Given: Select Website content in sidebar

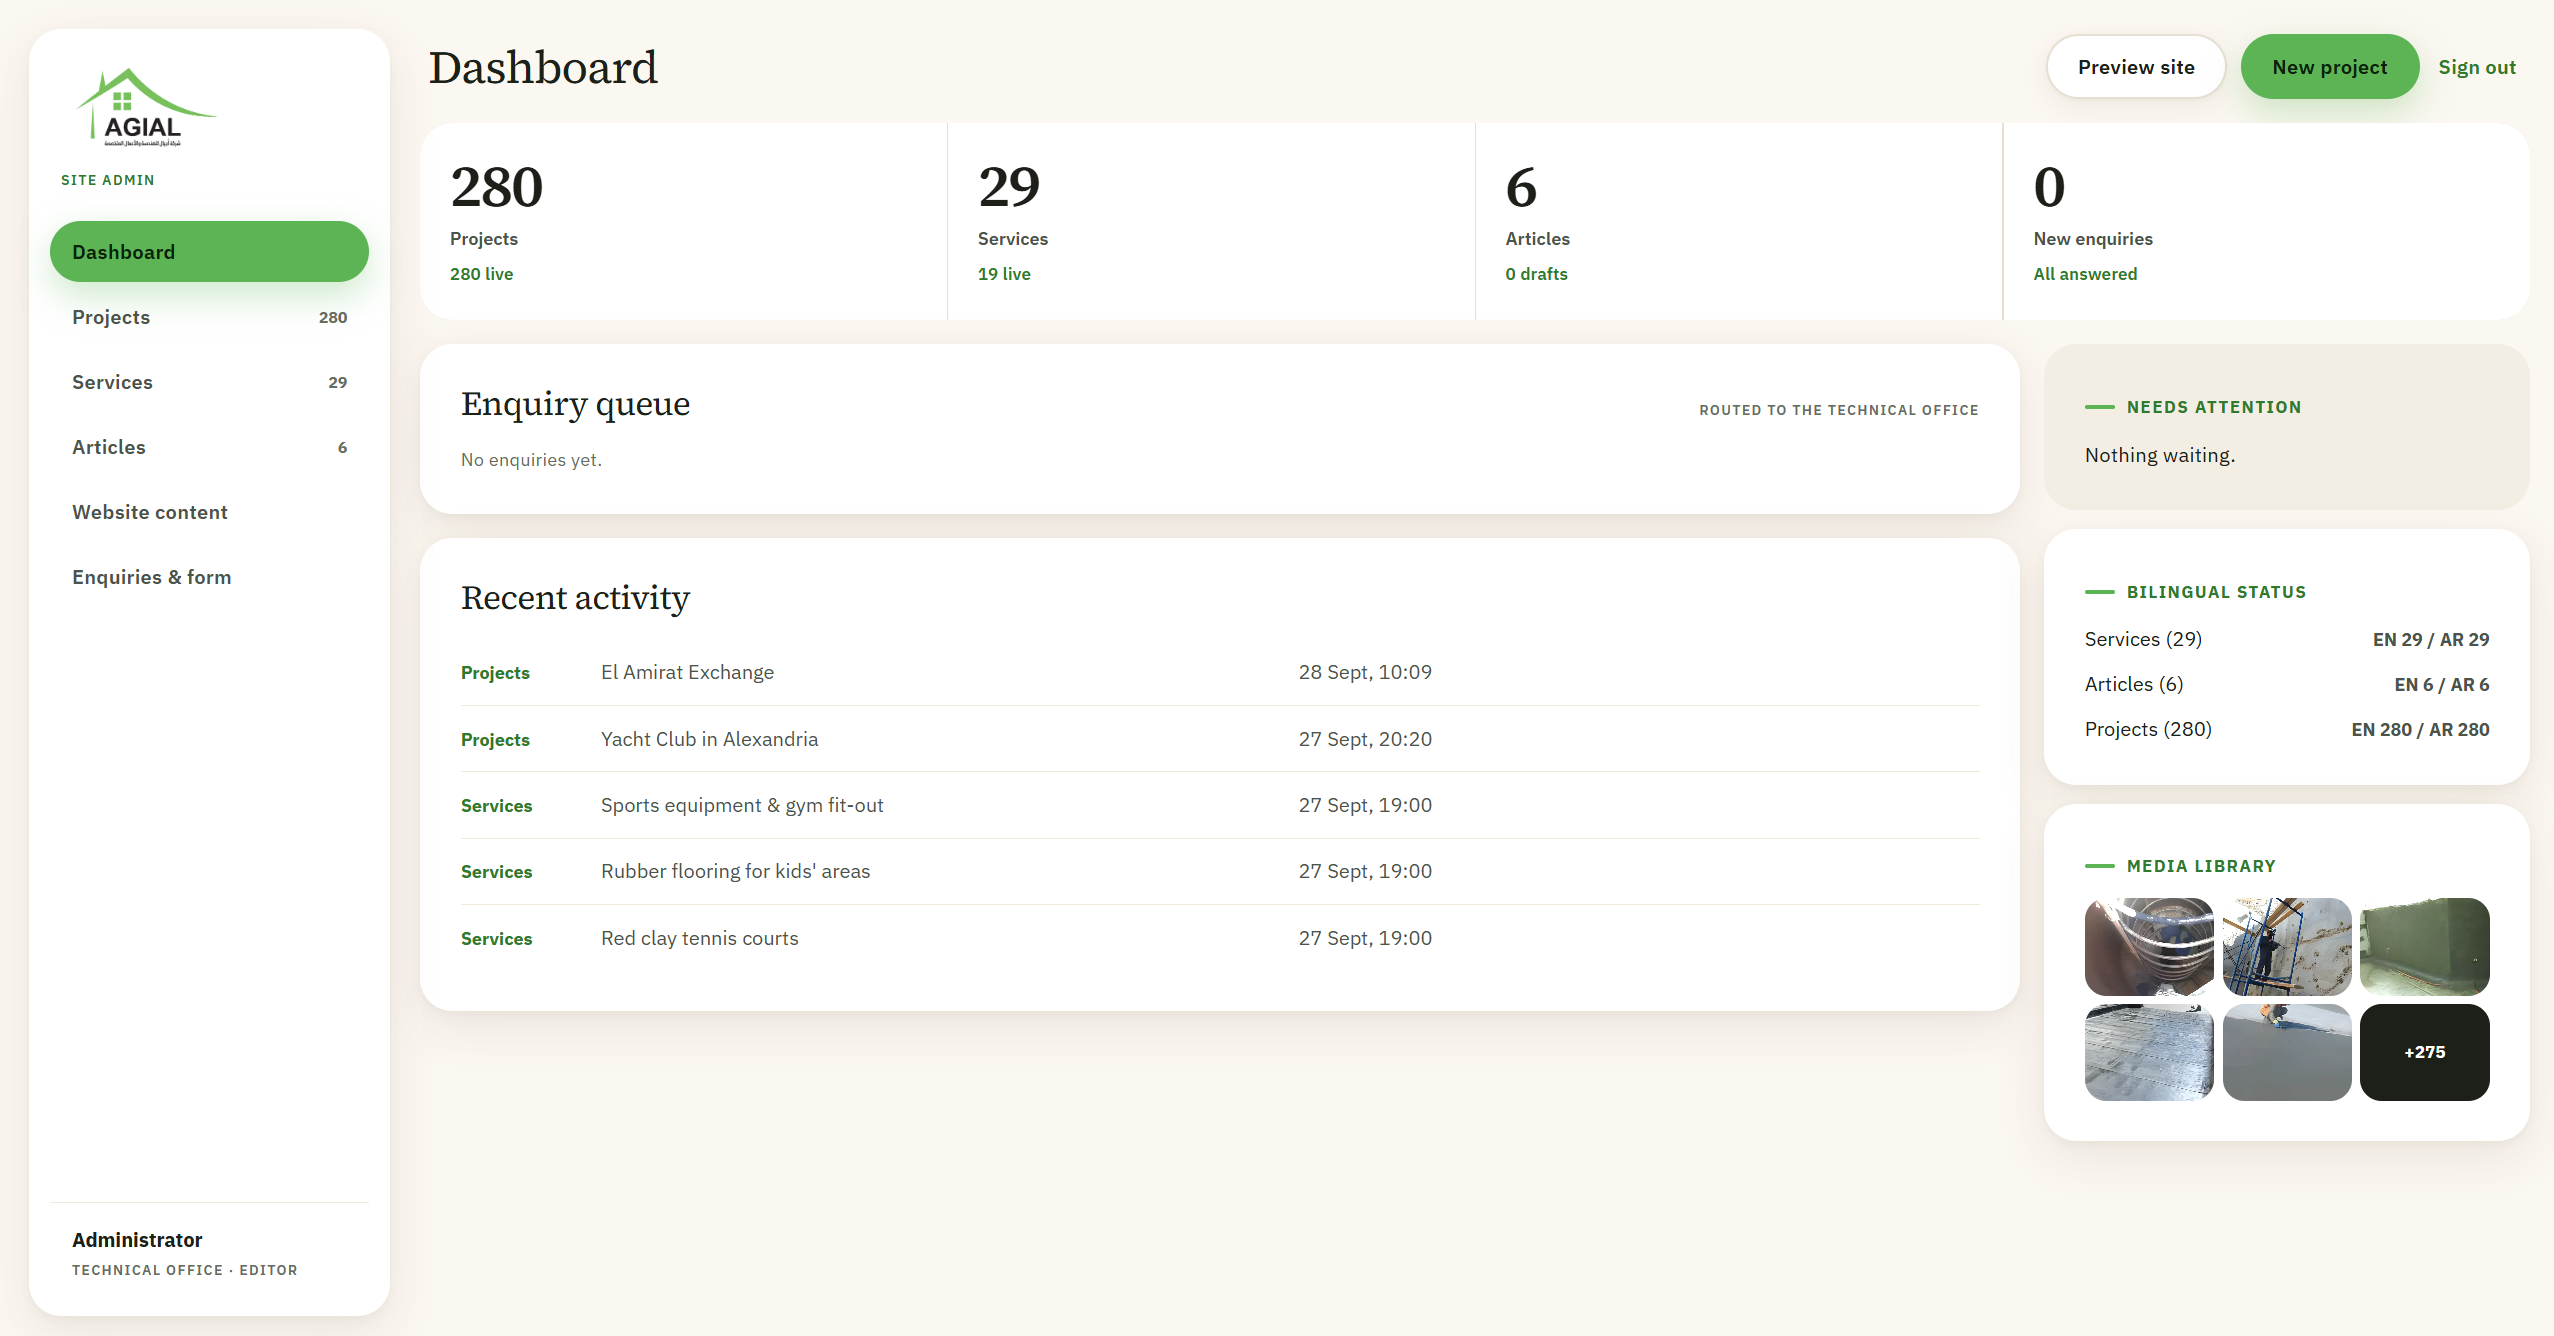Looking at the screenshot, I should [x=209, y=512].
